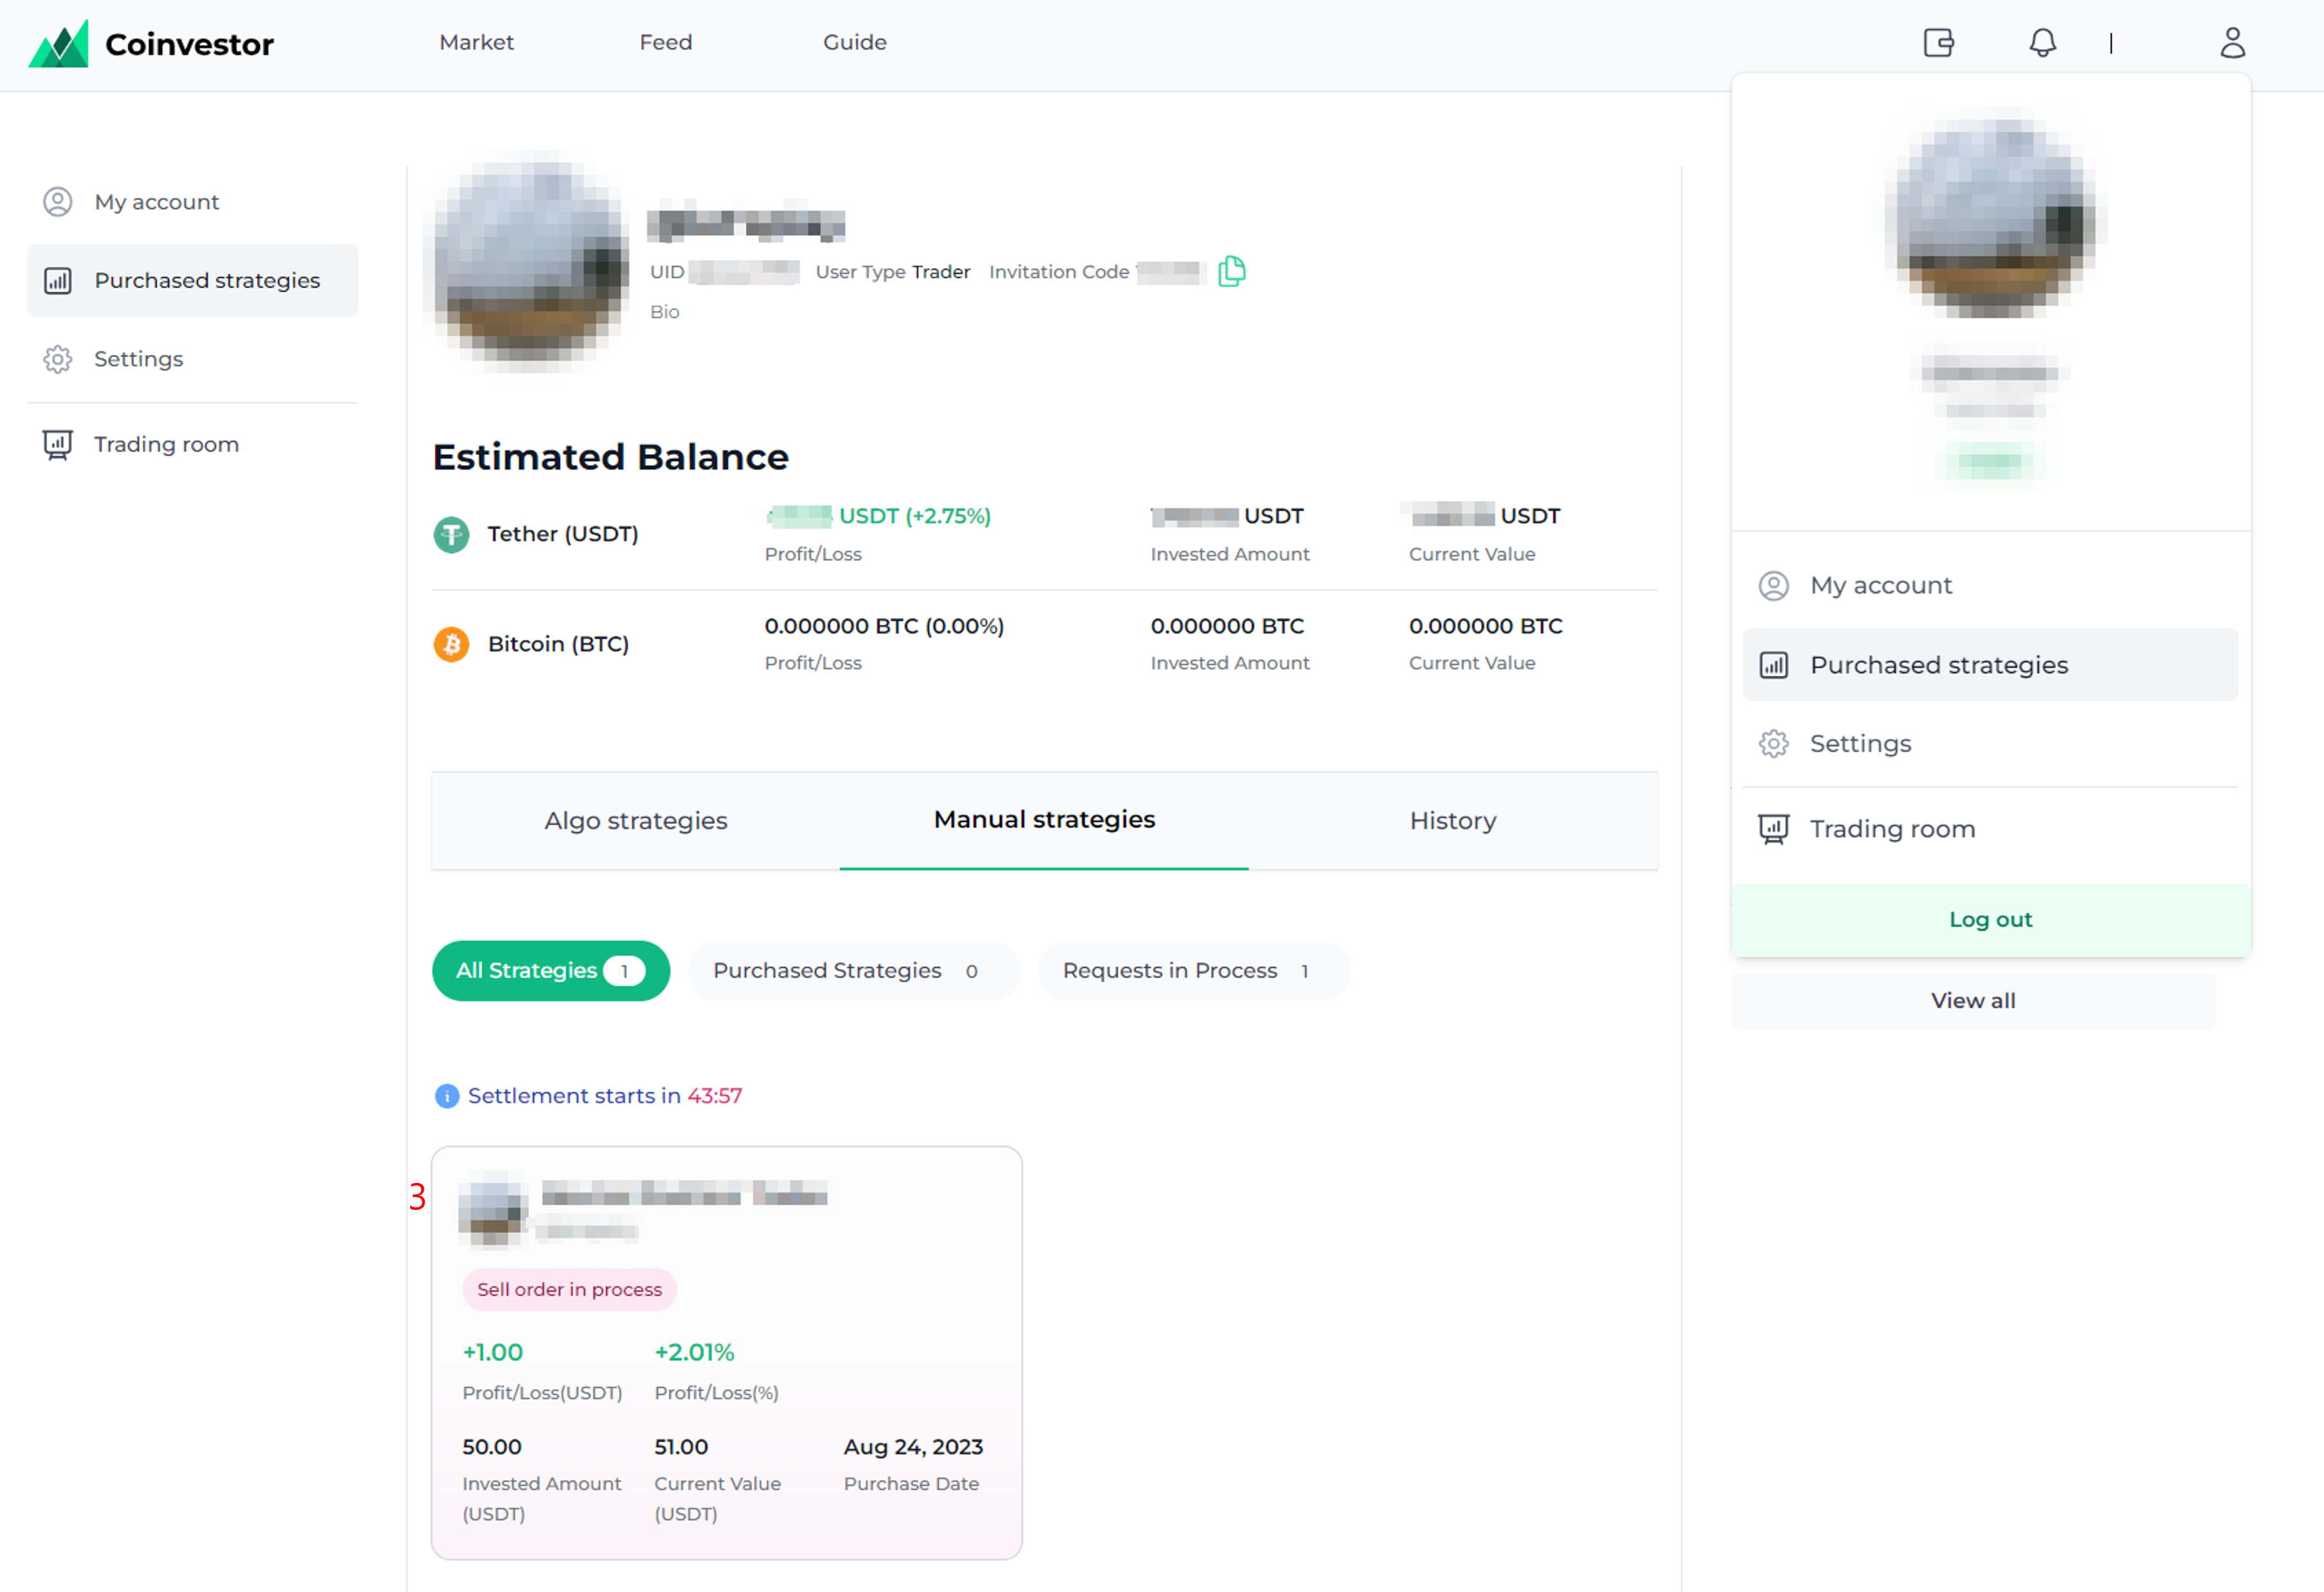
Task: Click the user profile icon in header
Action: pos(2232,43)
